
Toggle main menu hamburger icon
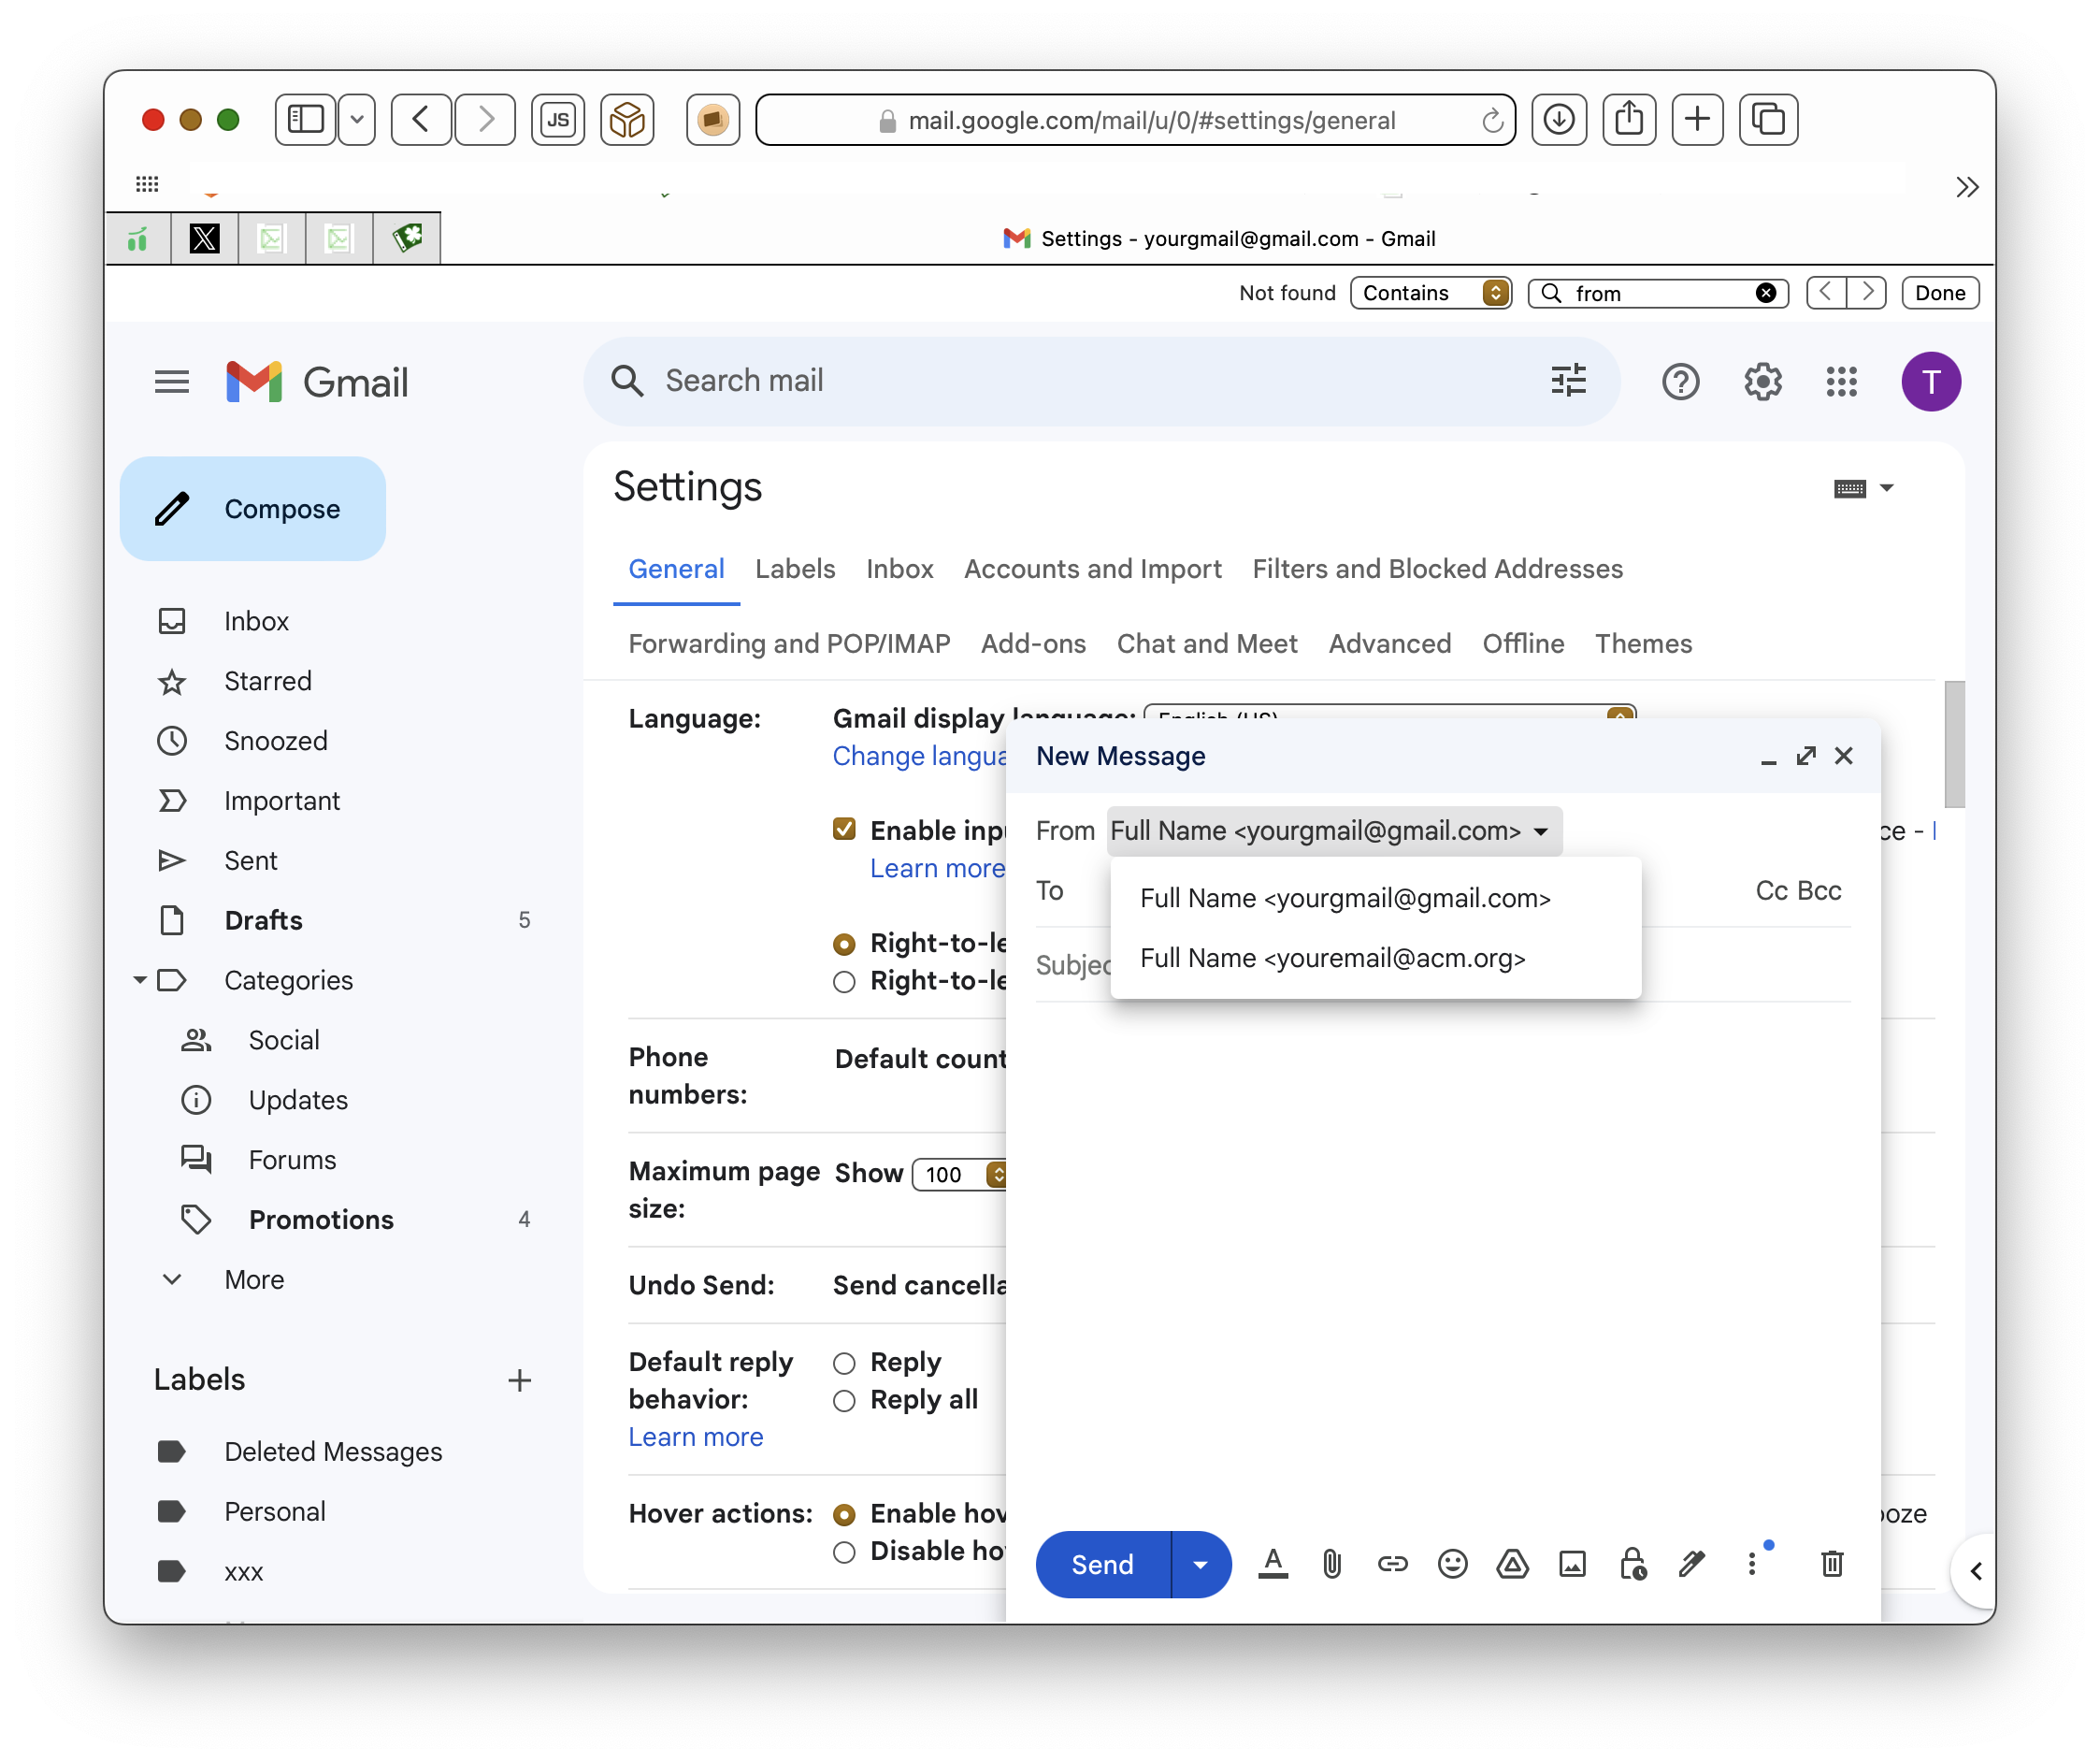click(x=172, y=381)
